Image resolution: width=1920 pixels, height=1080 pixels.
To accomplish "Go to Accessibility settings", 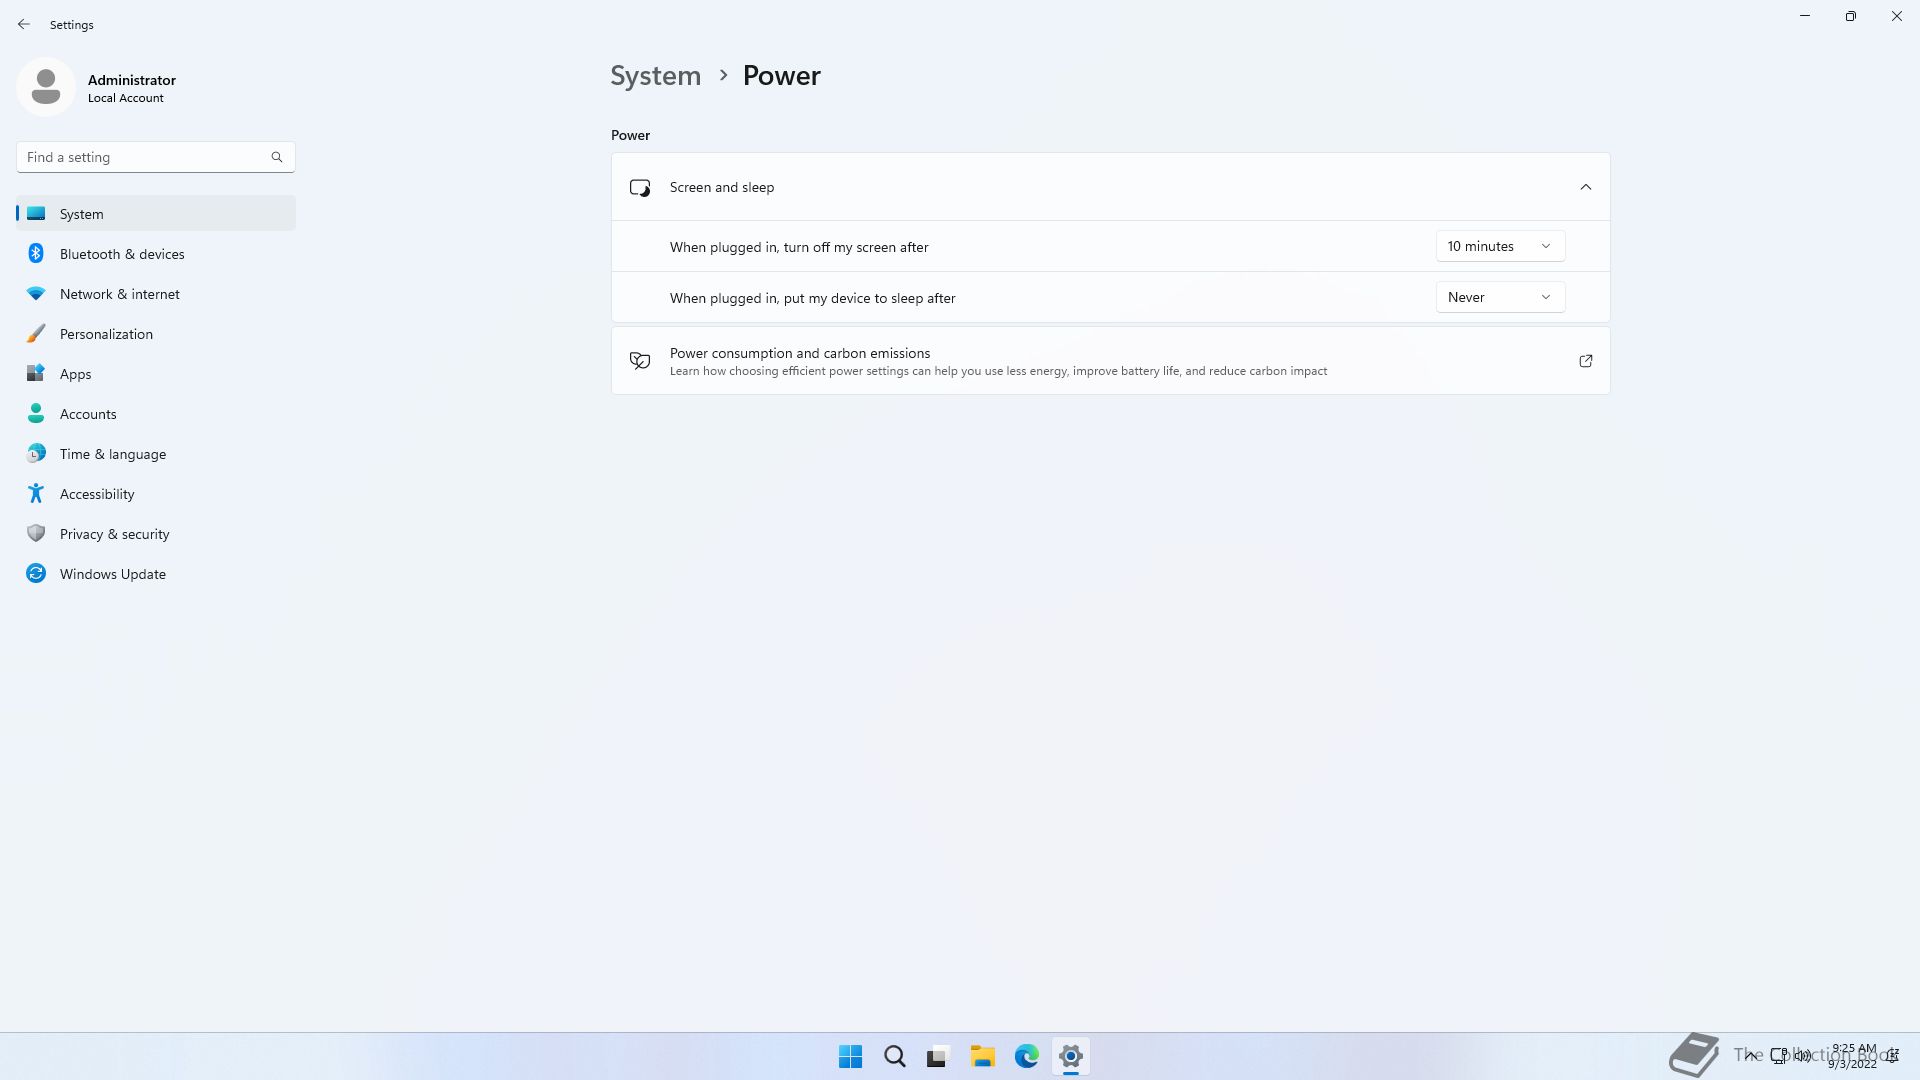I will [97, 494].
